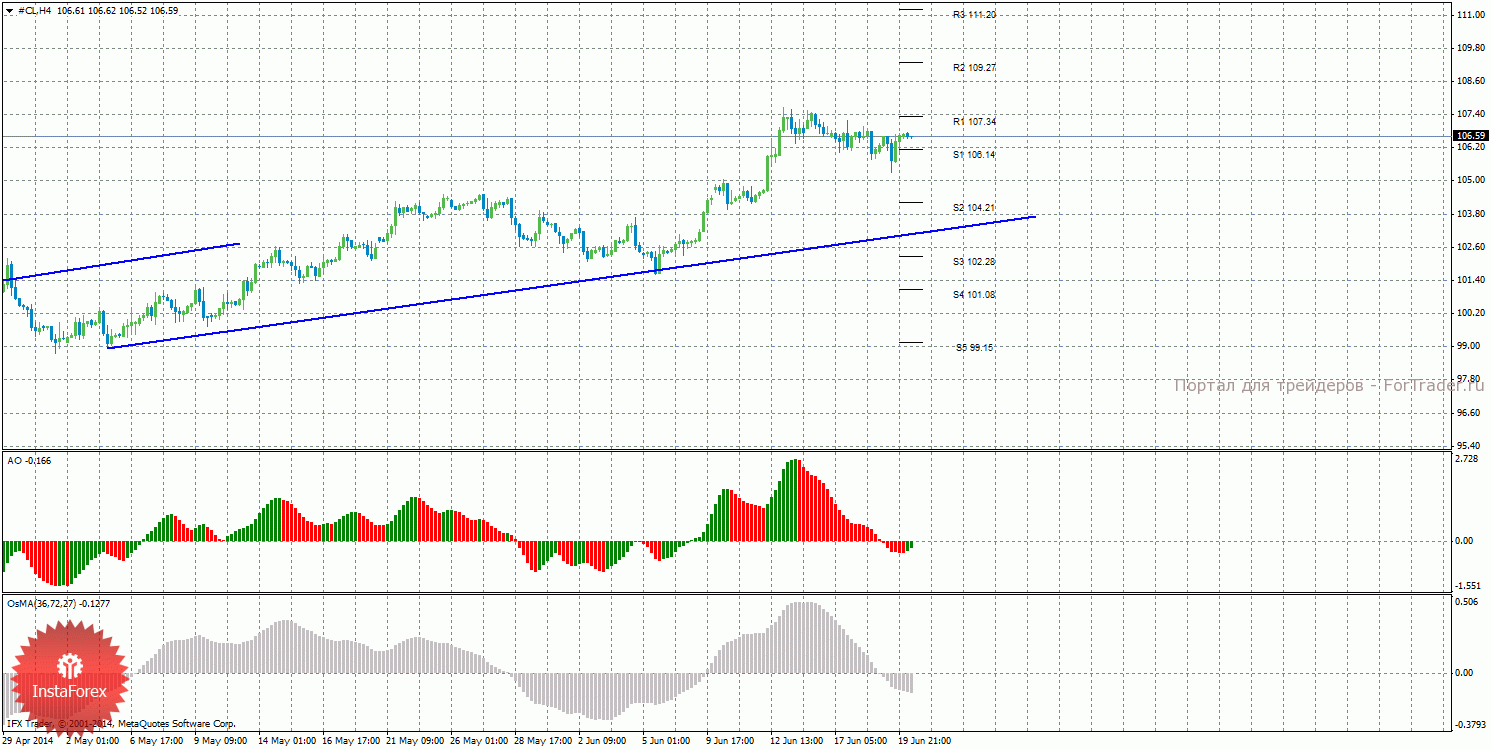The height and width of the screenshot is (749, 1491).
Task: Click the 111.00 level on price axis
Action: (1468, 15)
